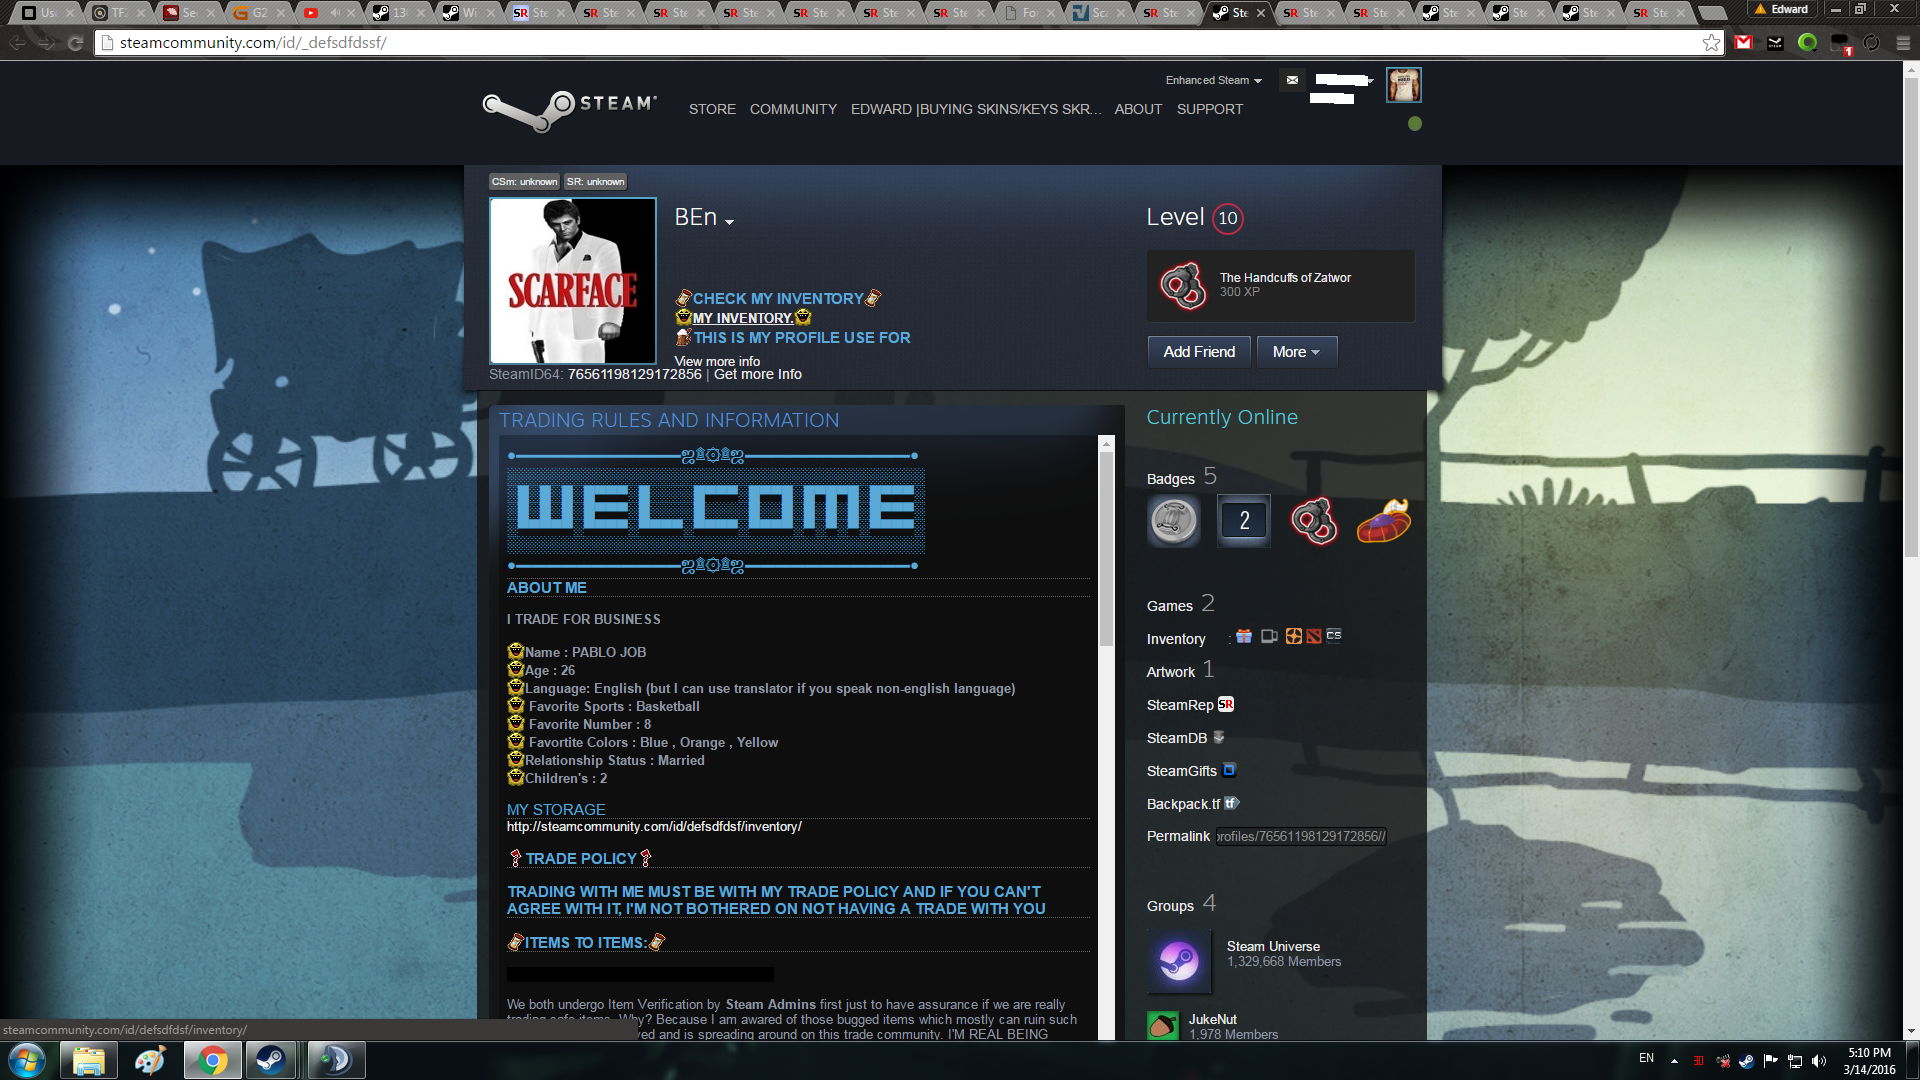Click the Permalink URL field
The image size is (1920, 1080).
tap(1300, 837)
